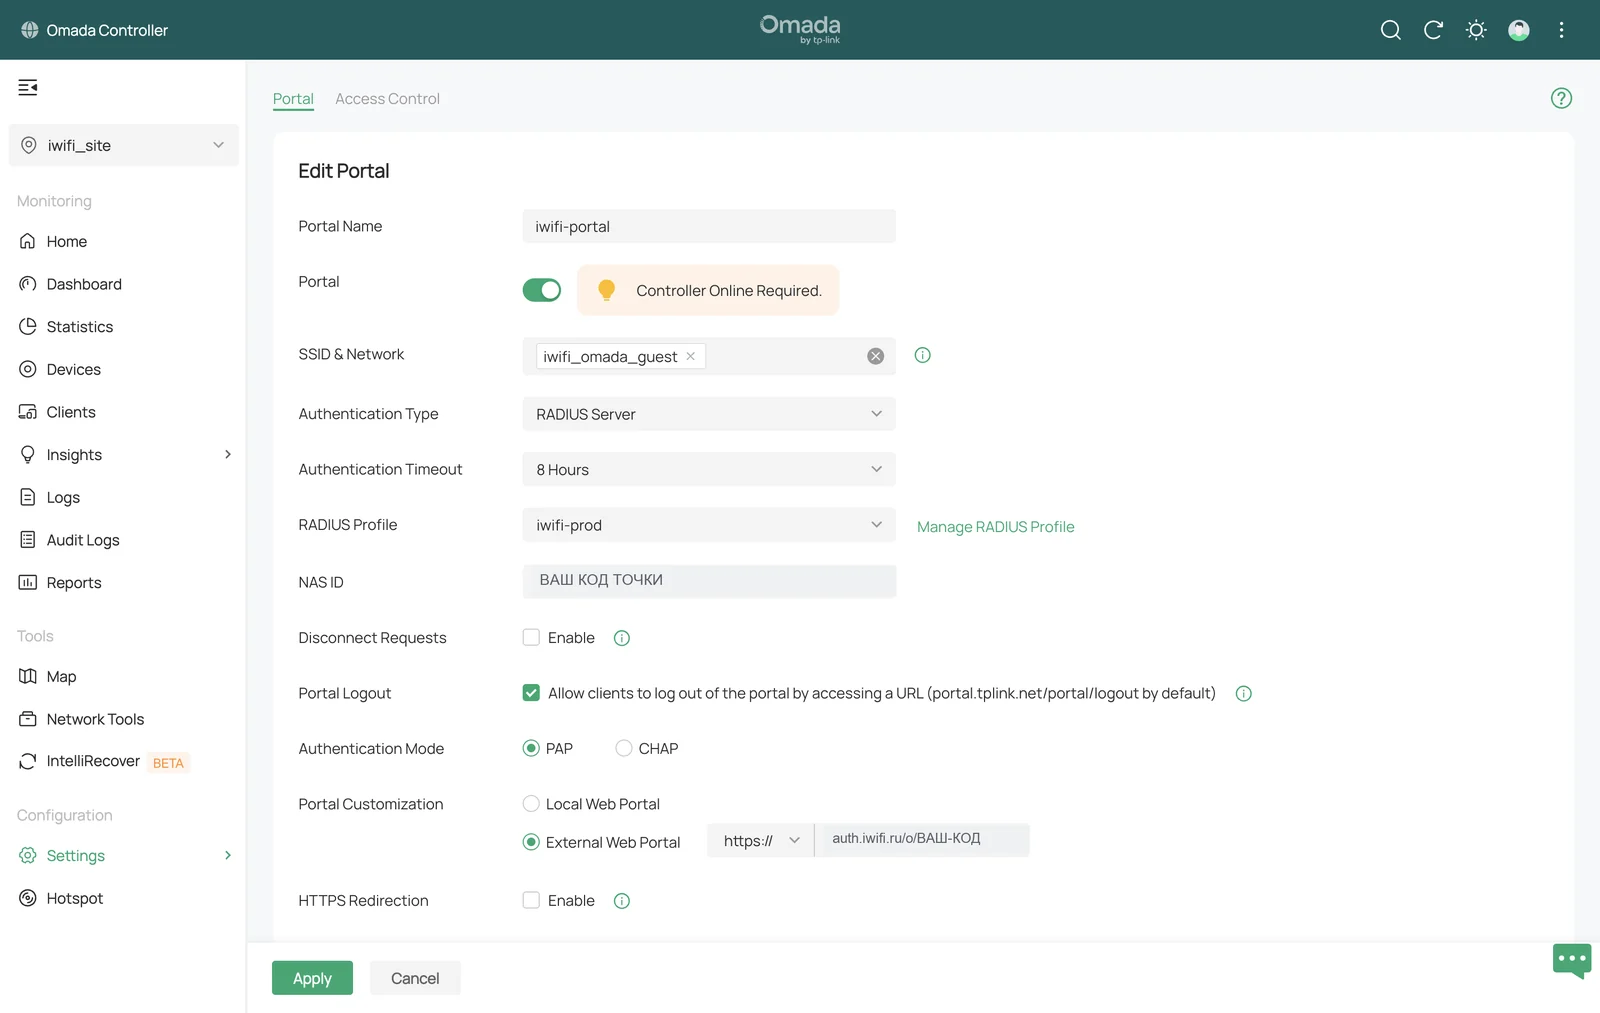Click the refresh icon in top bar

coord(1433,30)
